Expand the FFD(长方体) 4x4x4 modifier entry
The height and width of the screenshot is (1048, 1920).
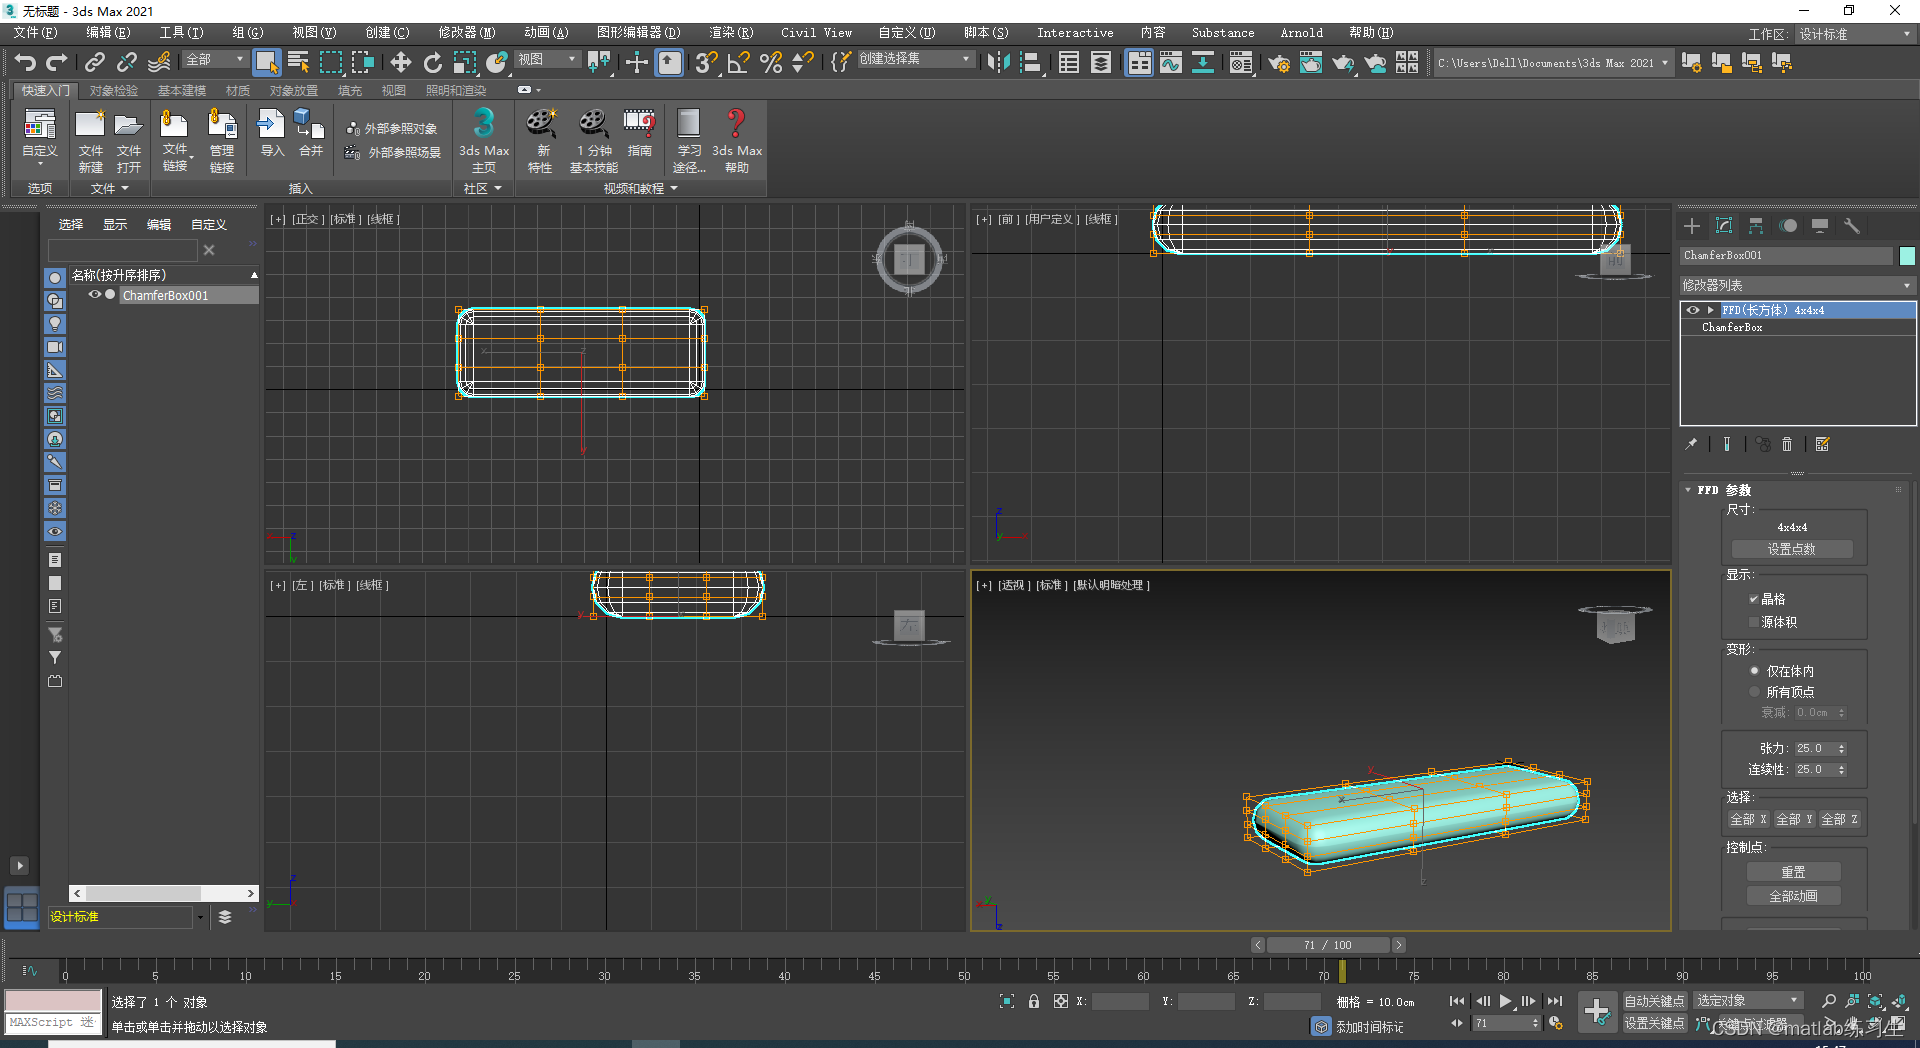tap(1710, 310)
